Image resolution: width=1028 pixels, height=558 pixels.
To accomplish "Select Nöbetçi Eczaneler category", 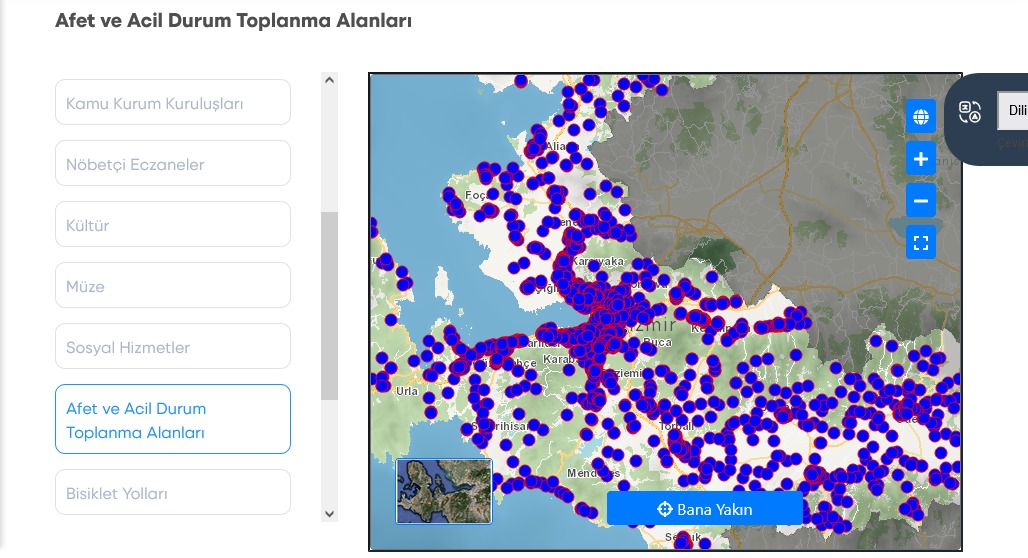I will pyautogui.click(x=173, y=164).
